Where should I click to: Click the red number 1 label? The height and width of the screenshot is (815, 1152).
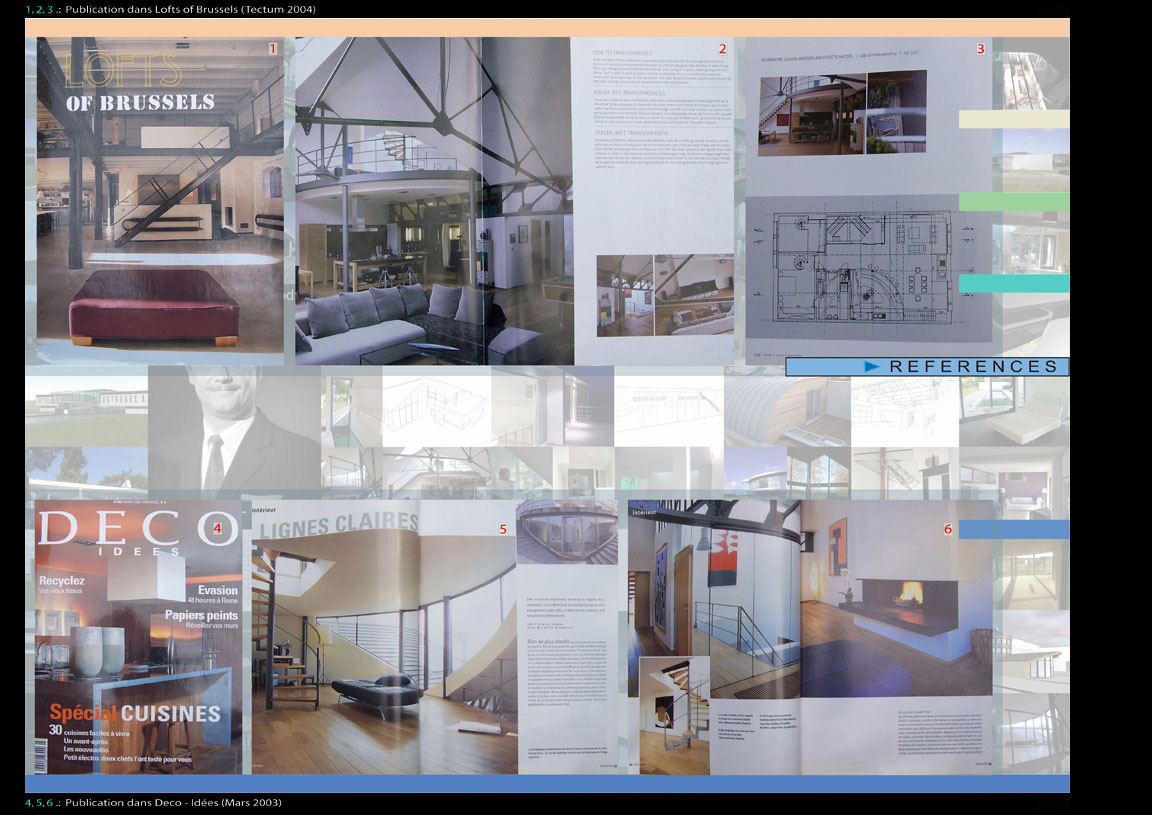coord(273,49)
